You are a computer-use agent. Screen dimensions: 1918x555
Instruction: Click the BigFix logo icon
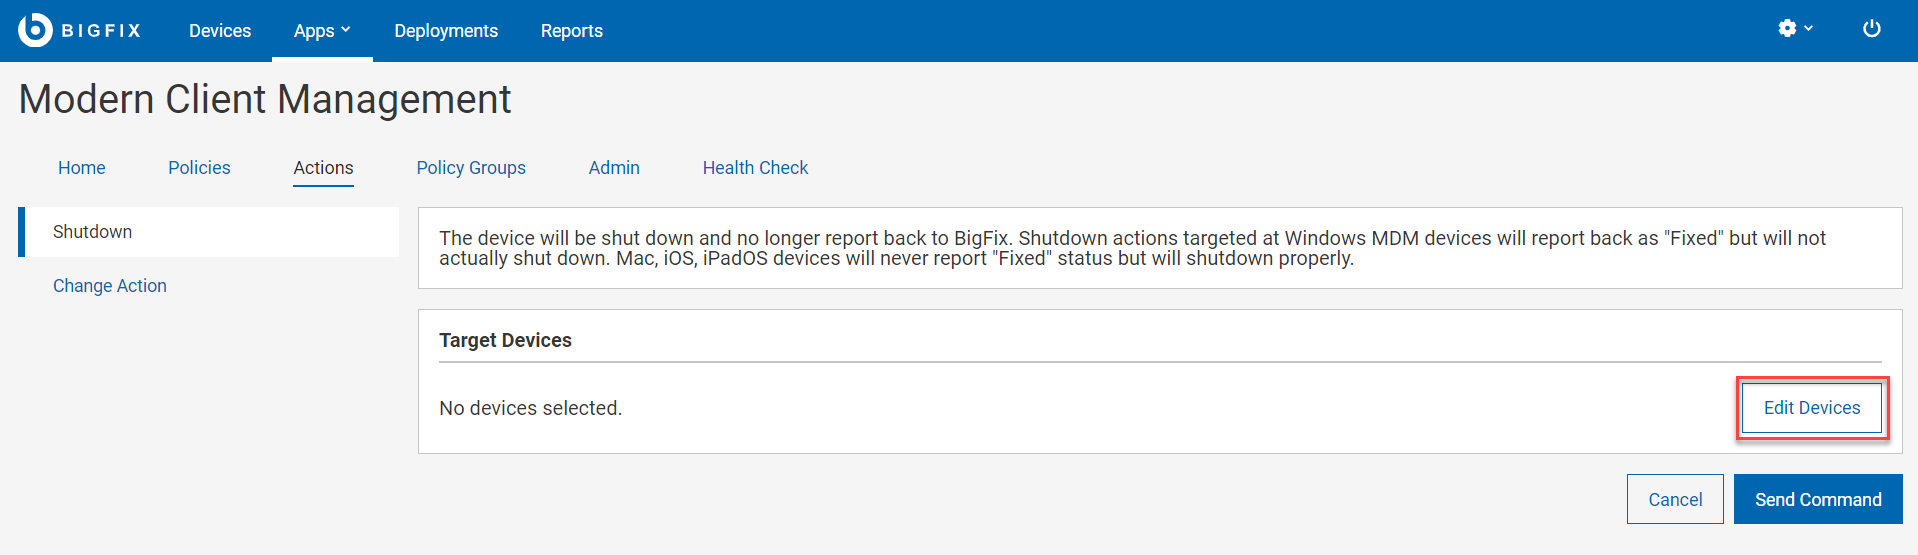tap(35, 30)
